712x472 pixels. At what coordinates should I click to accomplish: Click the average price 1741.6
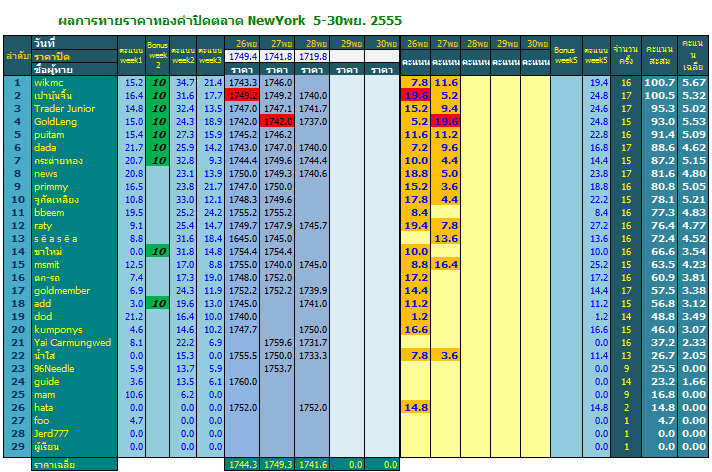point(312,464)
